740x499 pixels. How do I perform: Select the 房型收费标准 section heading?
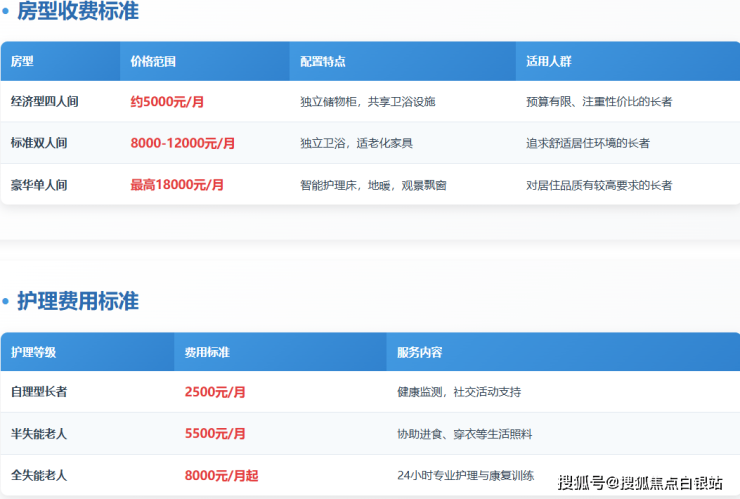[78, 12]
